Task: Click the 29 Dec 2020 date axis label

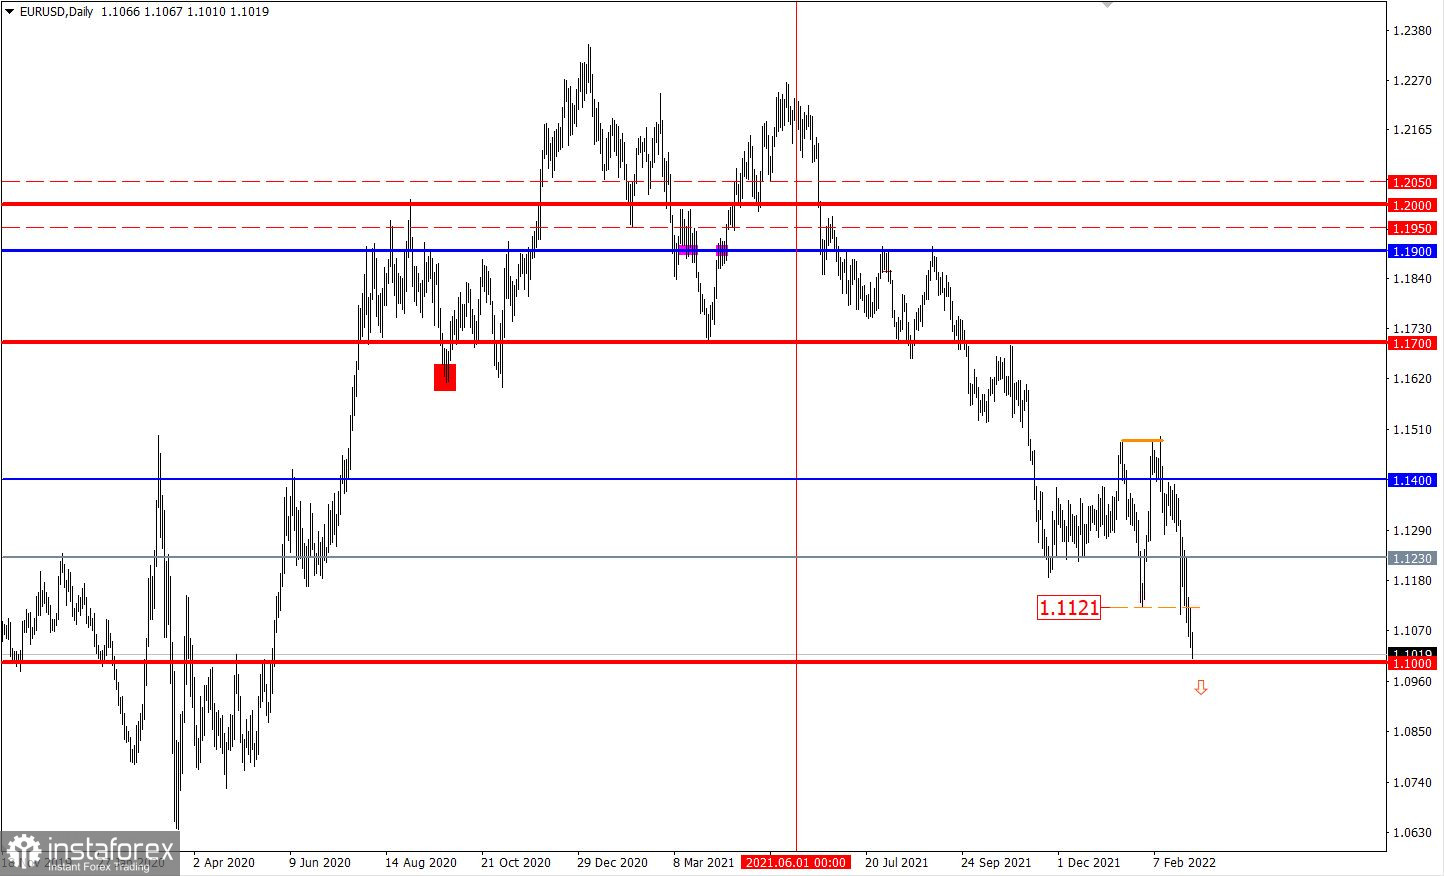Action: [613, 862]
